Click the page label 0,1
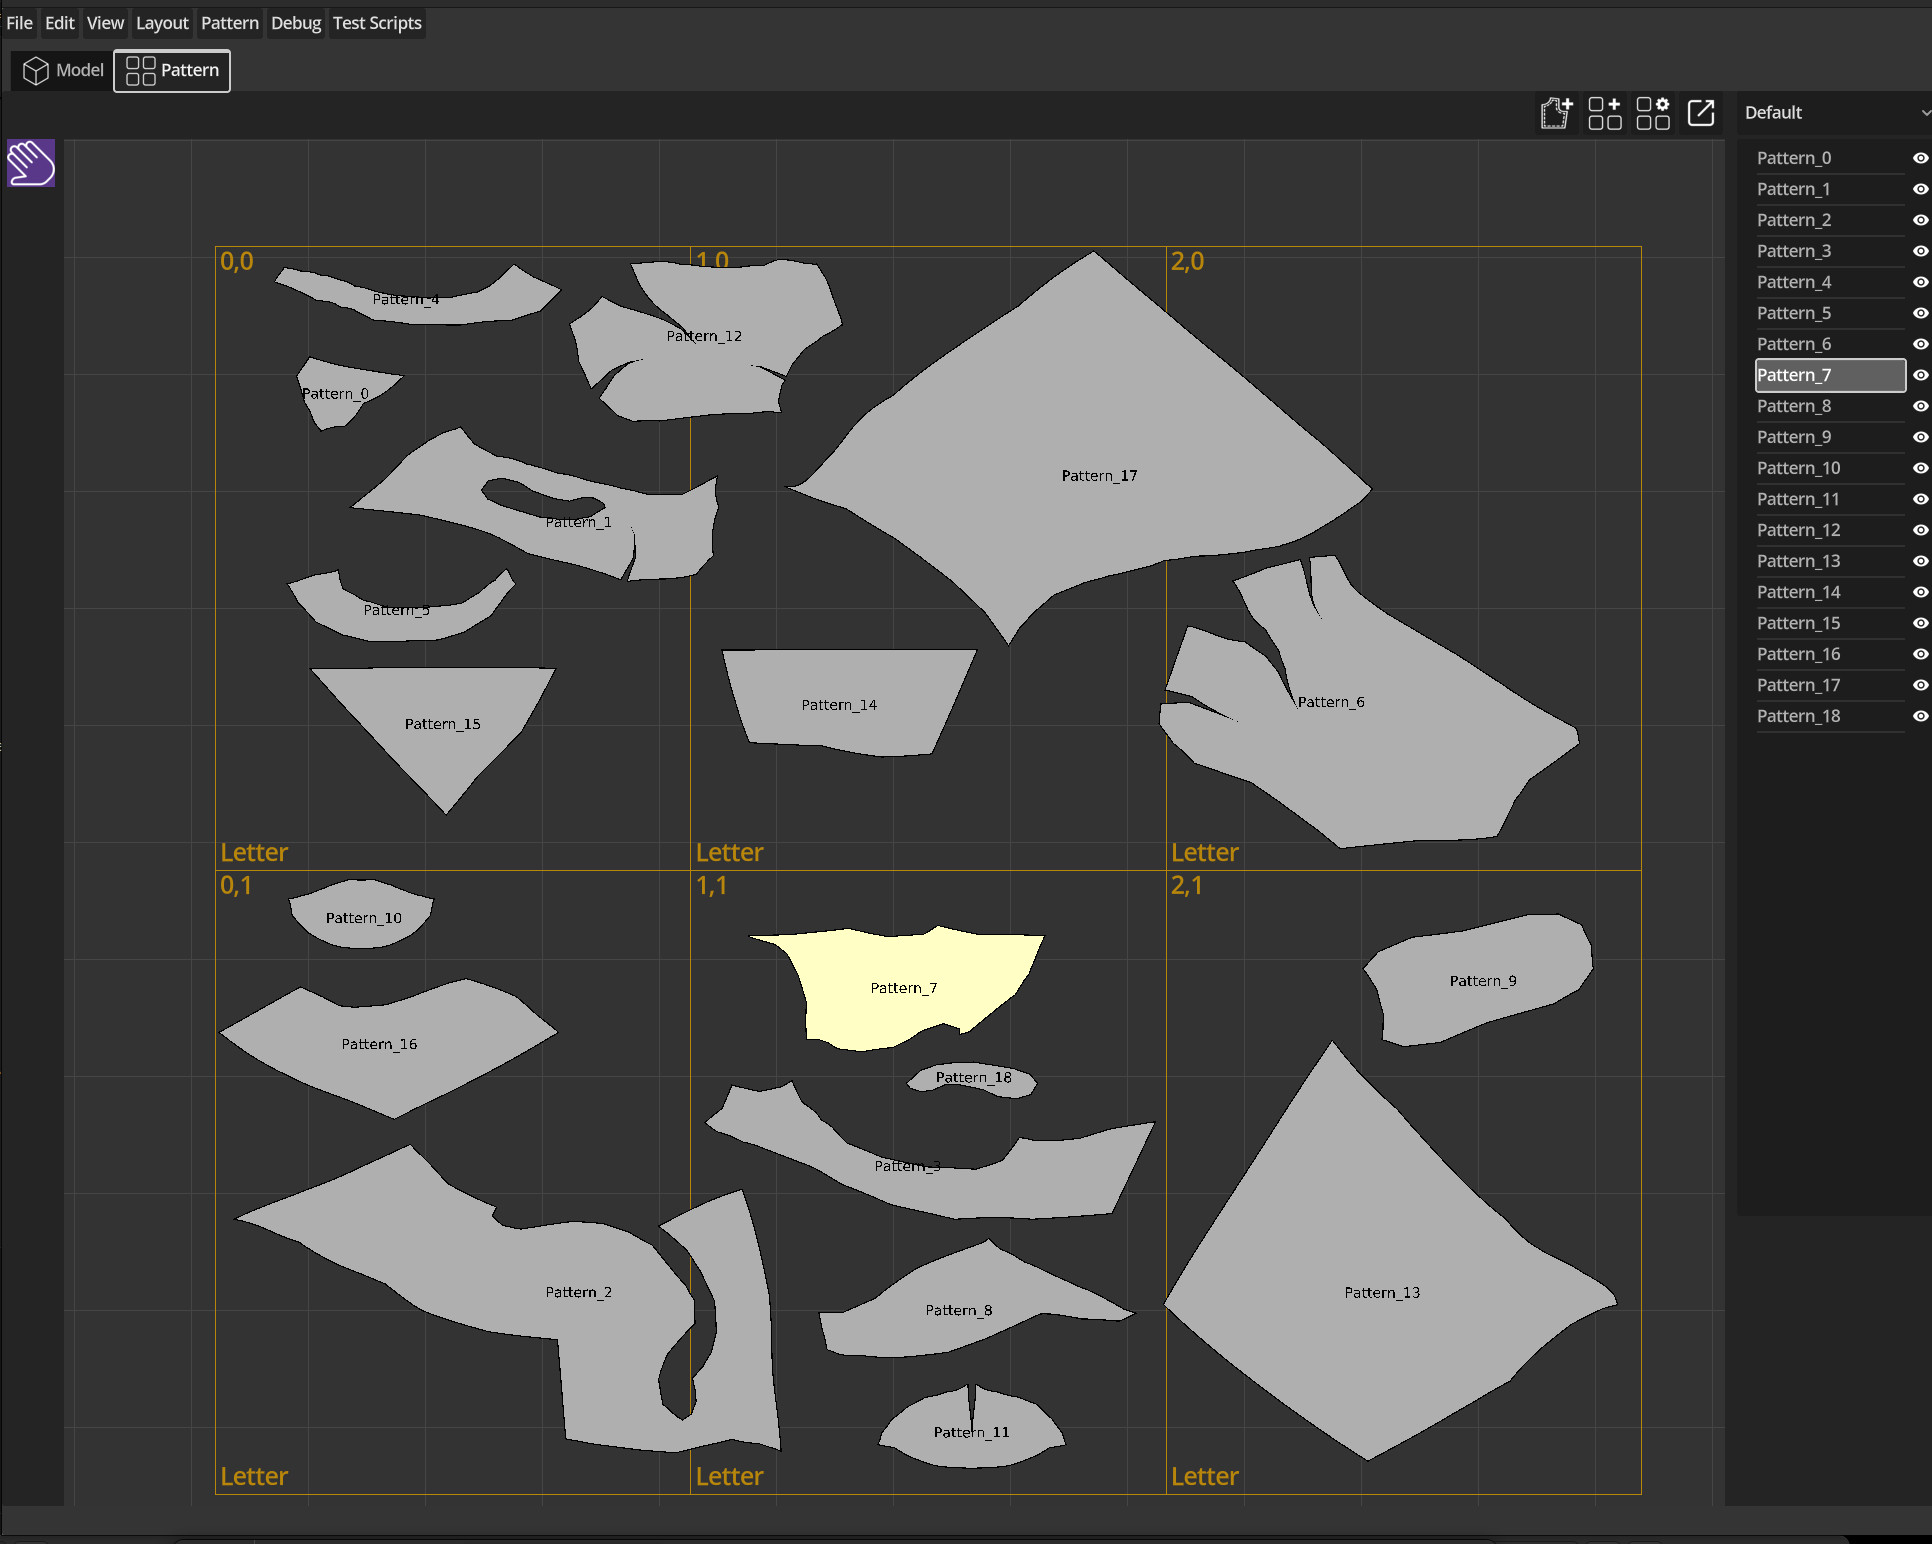 pos(236,885)
